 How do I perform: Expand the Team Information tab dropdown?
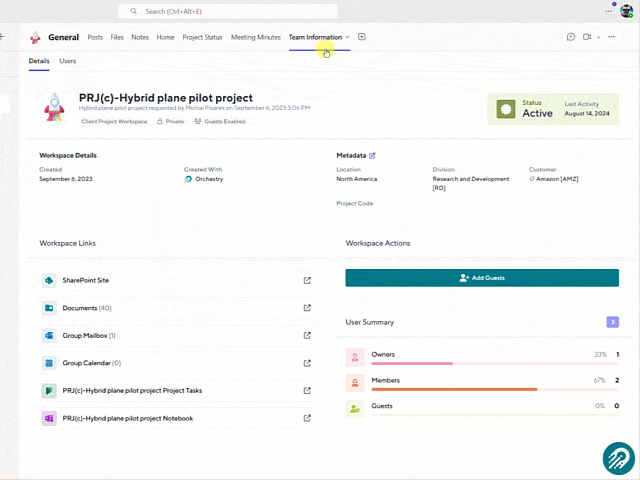(x=347, y=37)
